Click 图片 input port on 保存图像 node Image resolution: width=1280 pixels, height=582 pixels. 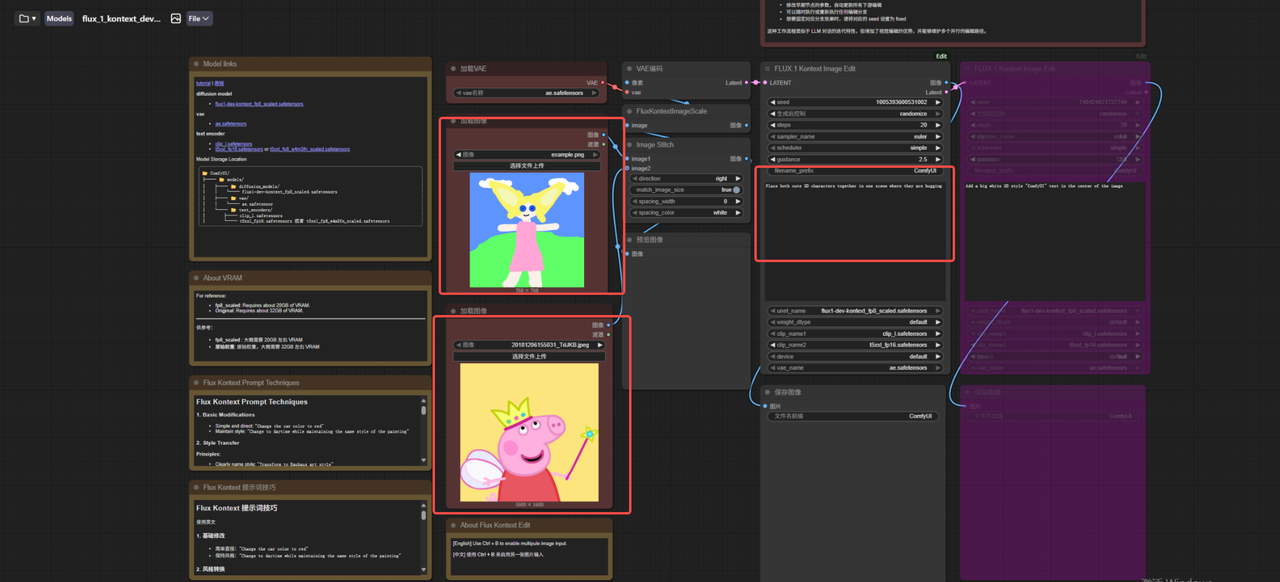(x=766, y=406)
